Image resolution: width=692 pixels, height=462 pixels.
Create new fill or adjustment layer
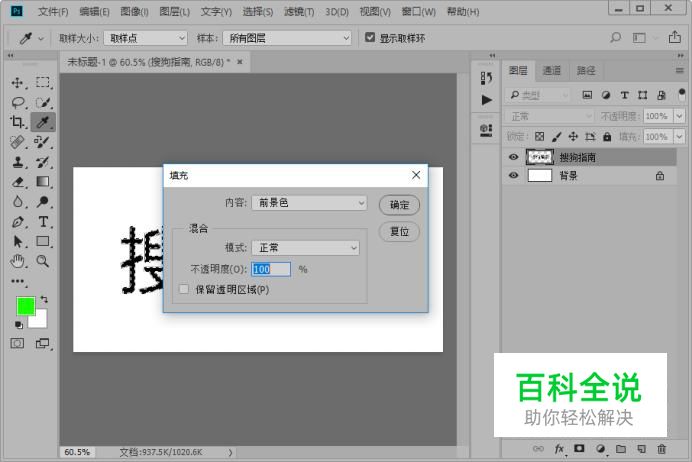600,449
